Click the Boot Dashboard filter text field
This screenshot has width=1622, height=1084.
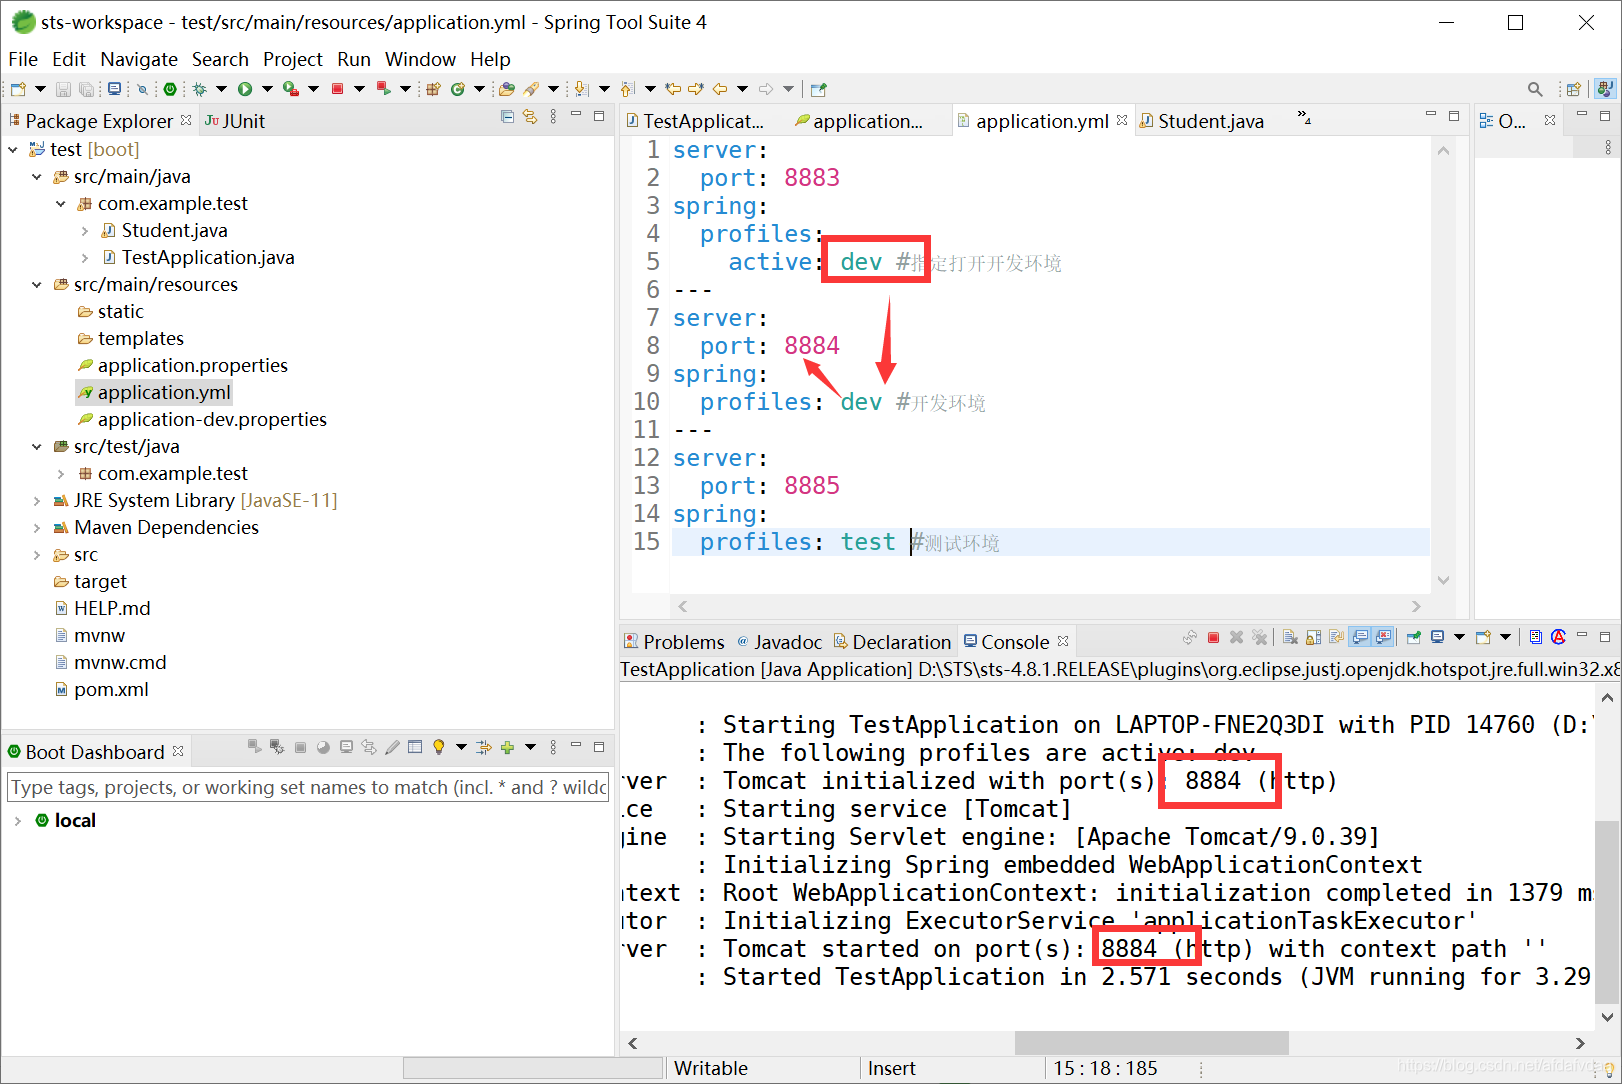coord(308,787)
